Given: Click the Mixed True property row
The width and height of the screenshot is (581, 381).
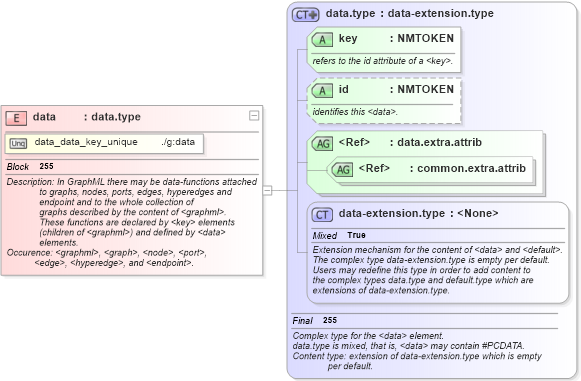Looking at the screenshot, I should 438,235.
